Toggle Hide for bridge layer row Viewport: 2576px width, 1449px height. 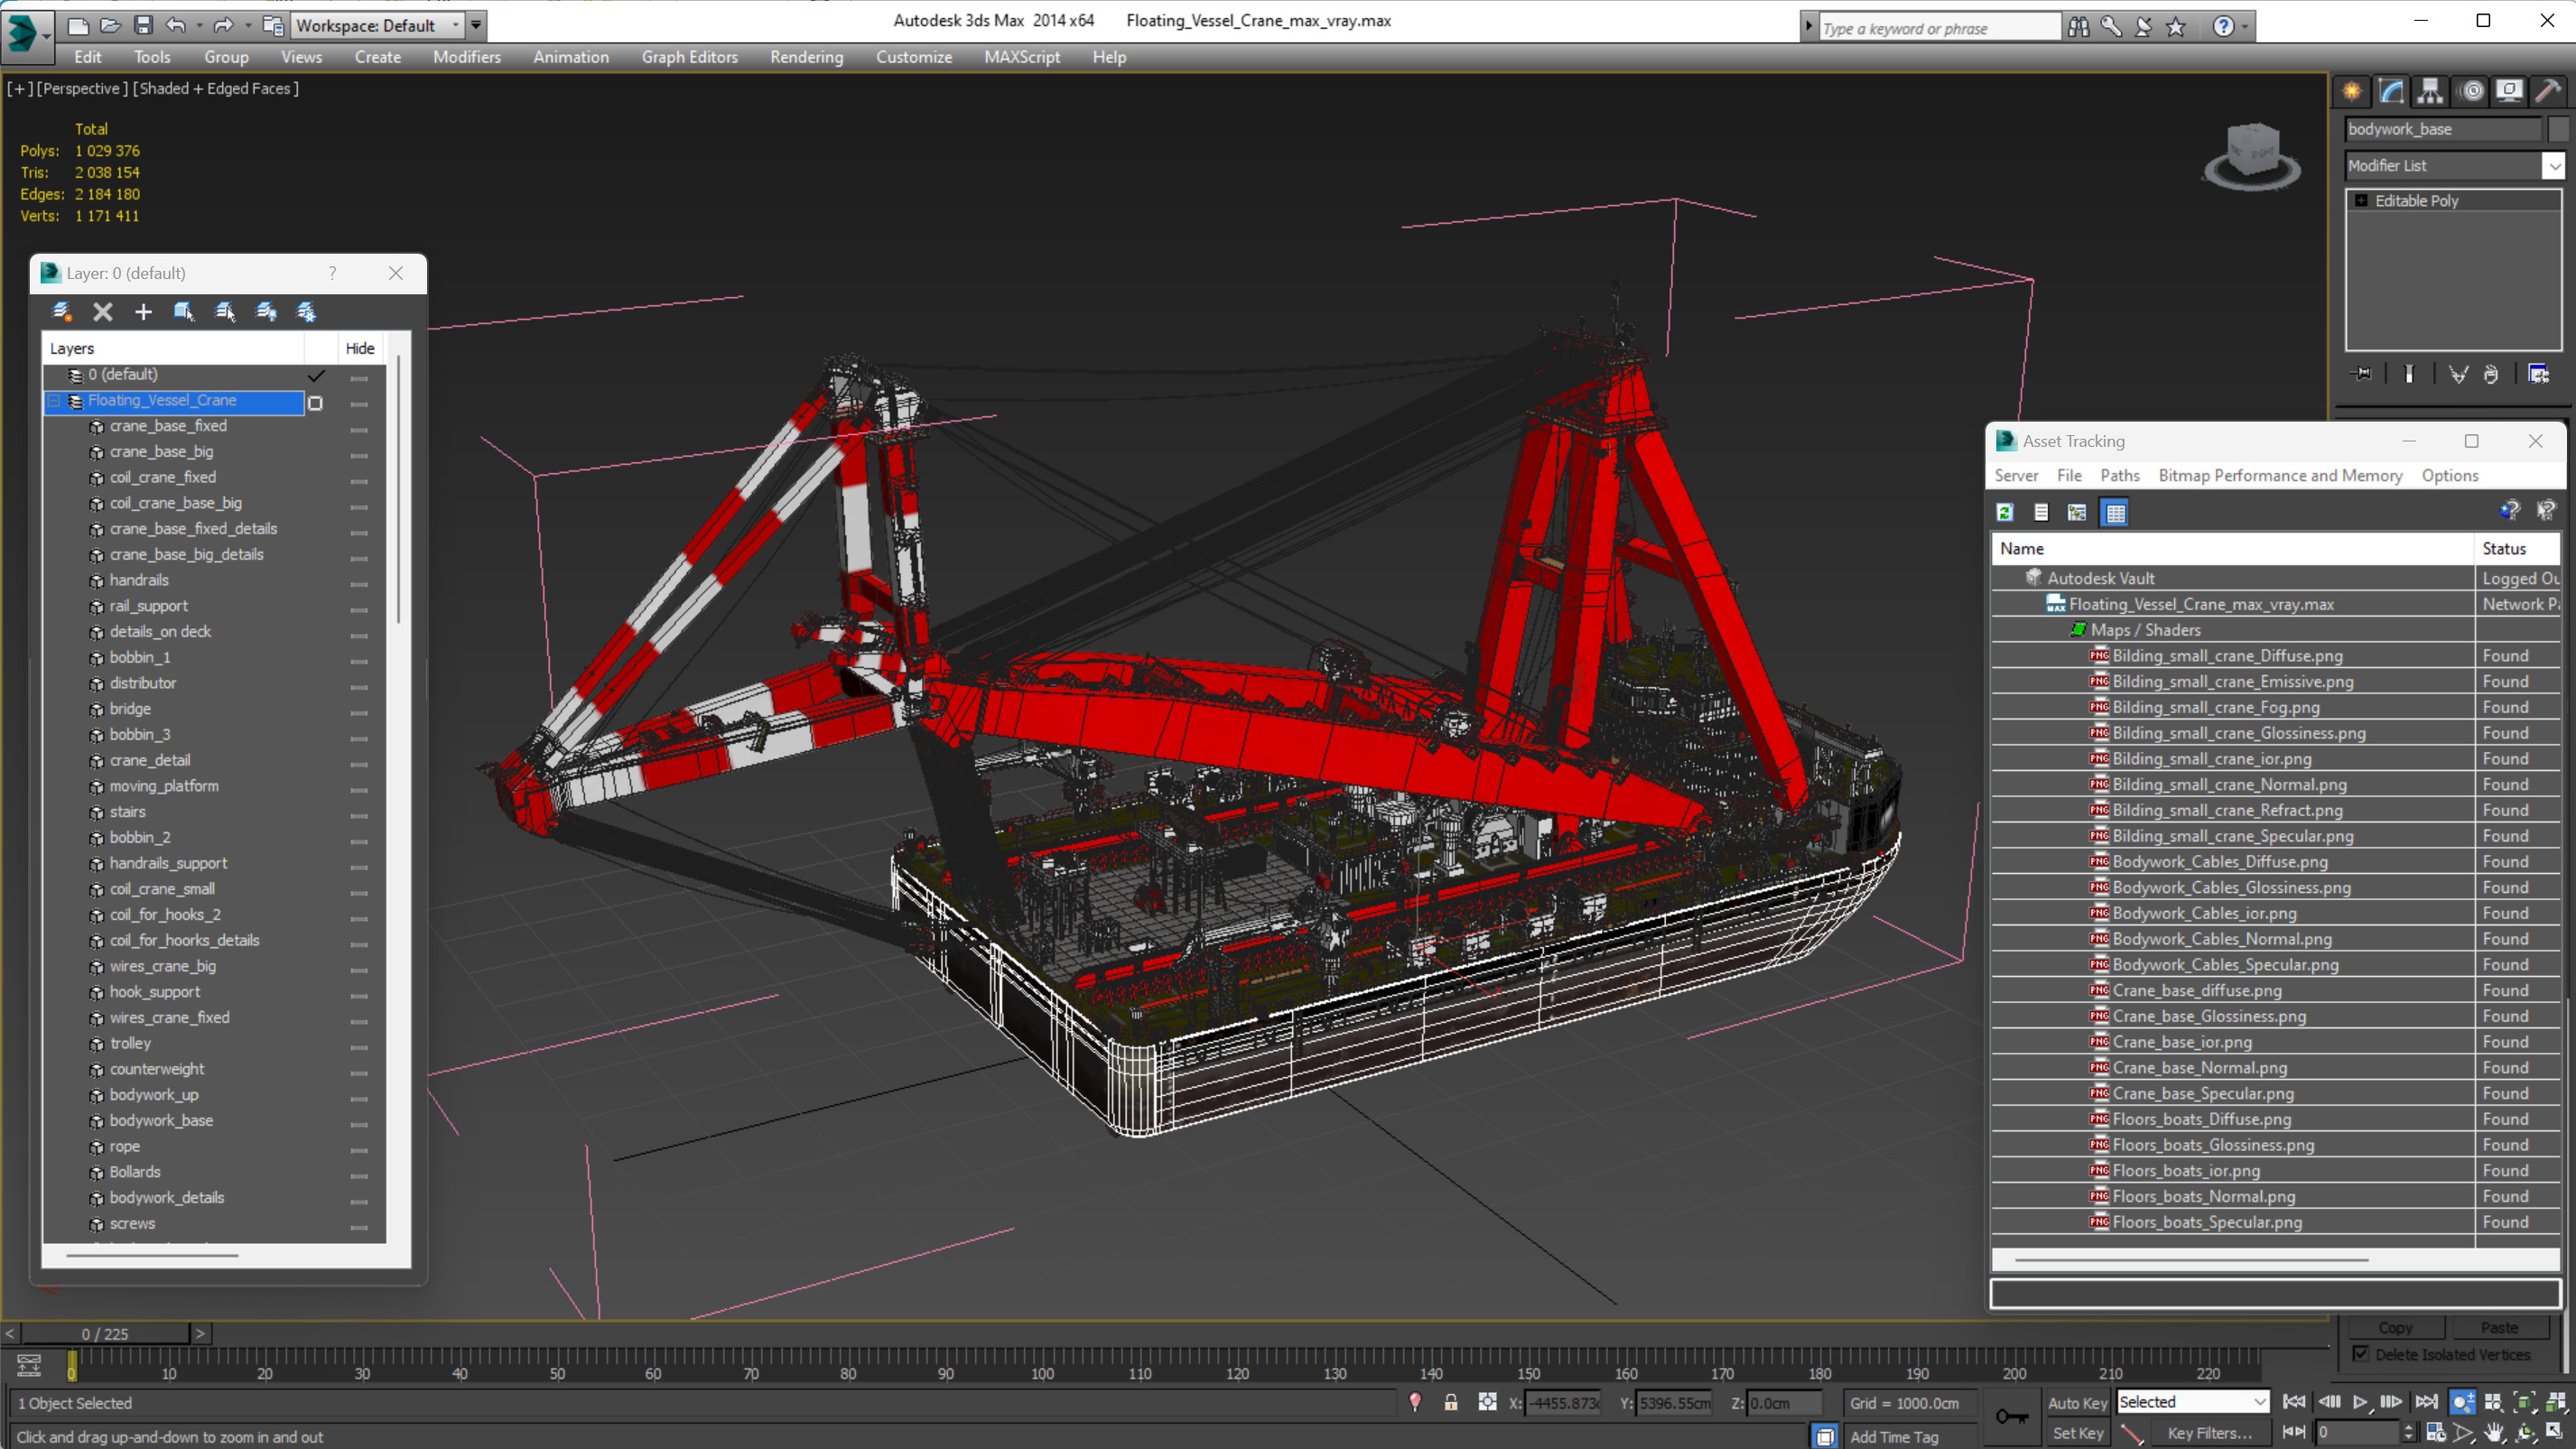(360, 713)
